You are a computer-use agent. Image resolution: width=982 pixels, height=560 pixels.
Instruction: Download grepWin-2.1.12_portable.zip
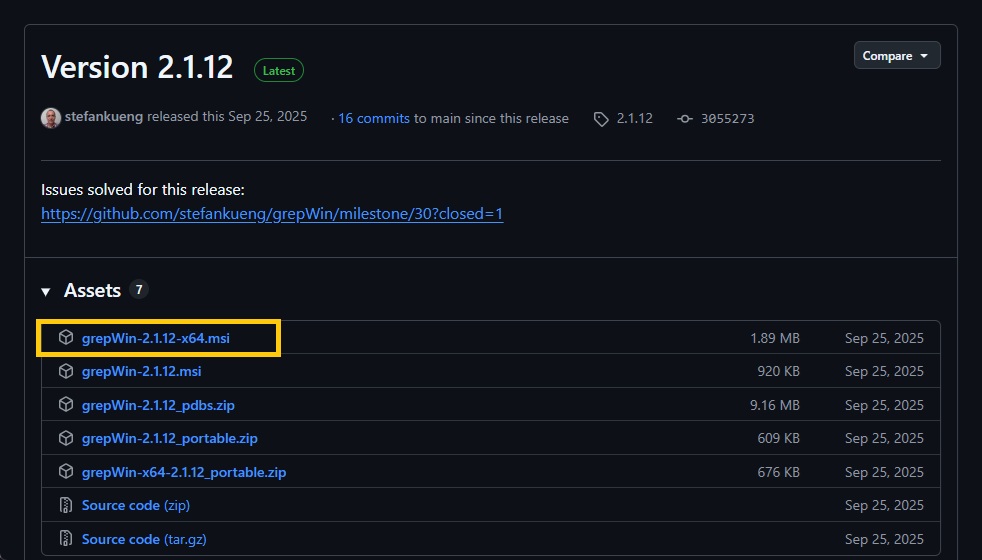pos(169,438)
